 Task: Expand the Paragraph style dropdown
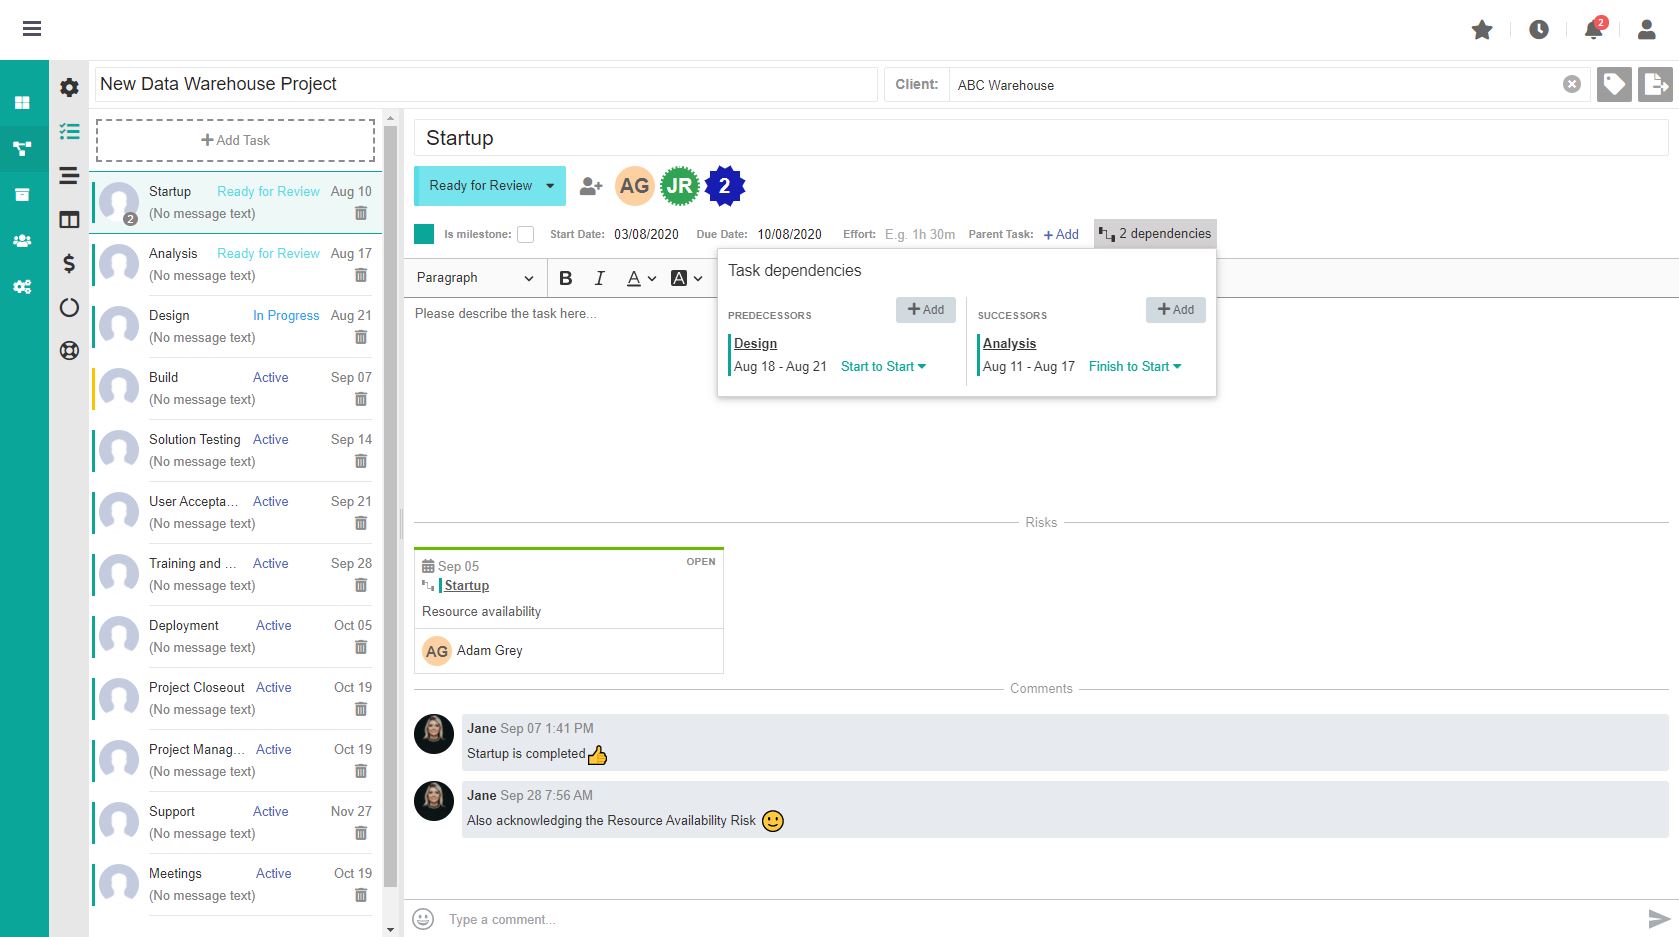[475, 278]
